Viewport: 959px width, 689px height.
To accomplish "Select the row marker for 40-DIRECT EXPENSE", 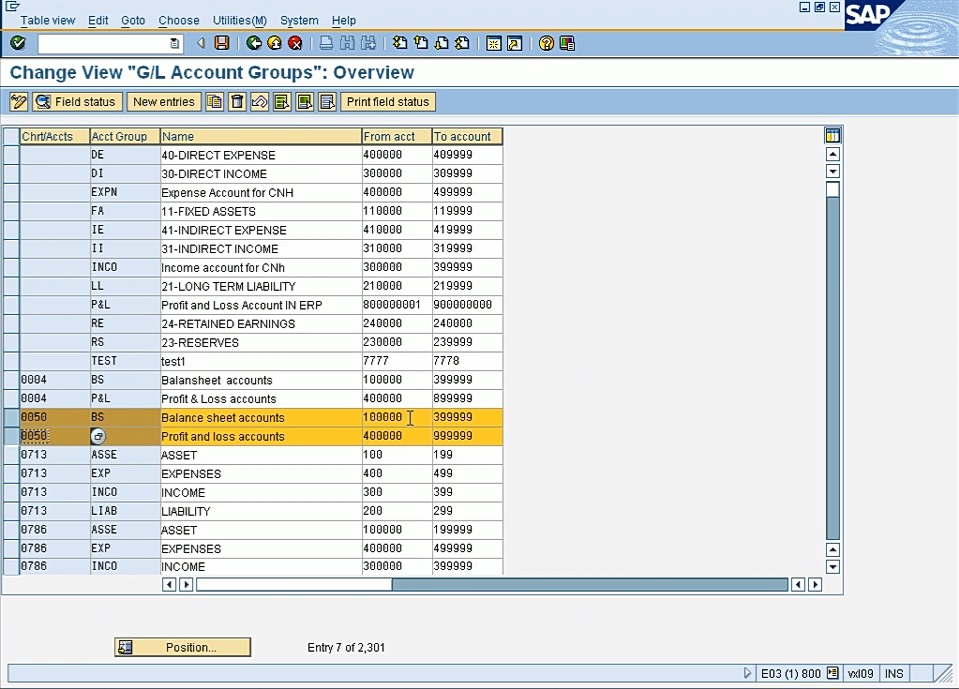I will click(x=12, y=155).
